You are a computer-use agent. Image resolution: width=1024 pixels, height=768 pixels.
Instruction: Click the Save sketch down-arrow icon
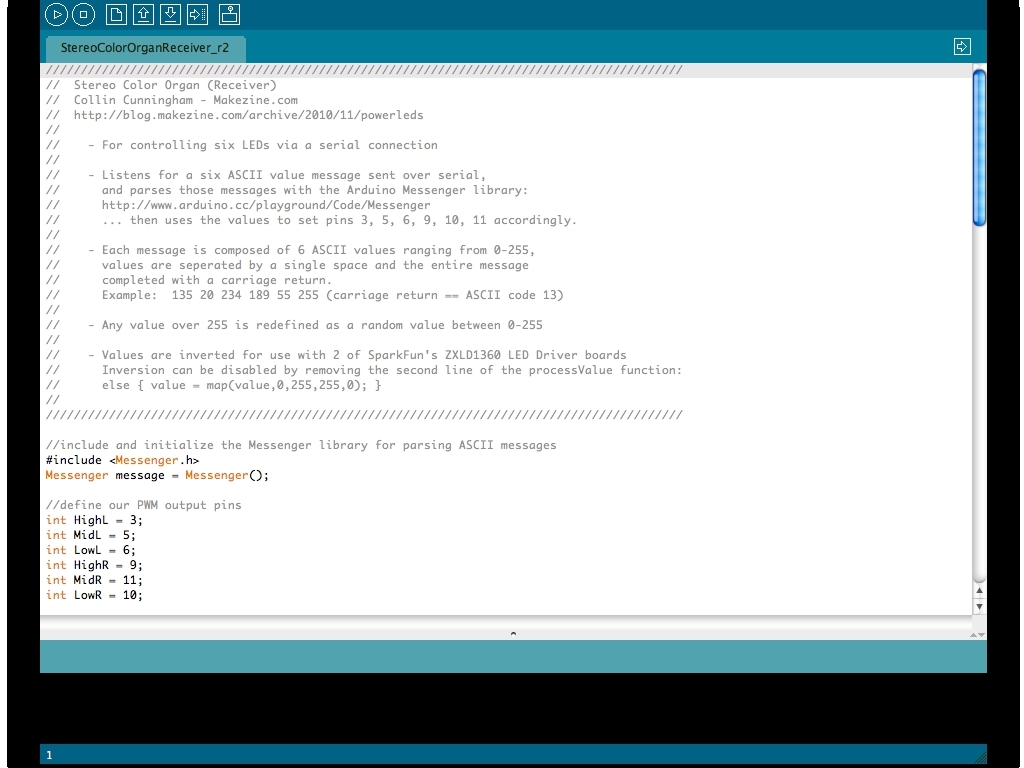pyautogui.click(x=170, y=14)
